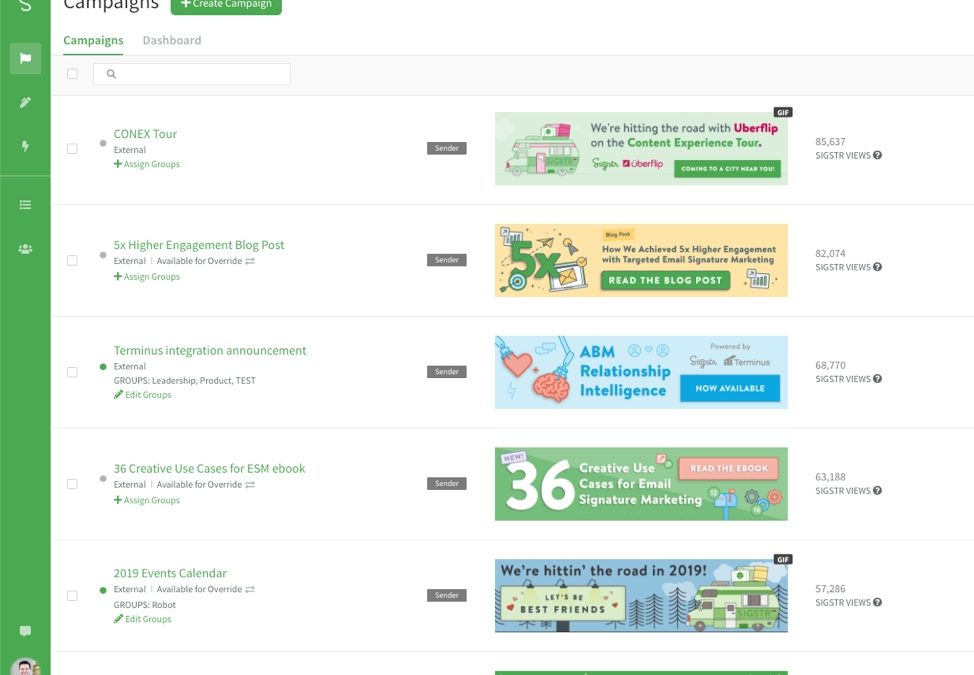
Task: Click Sender badge for 5x Higher Engagement
Action: coord(447,260)
